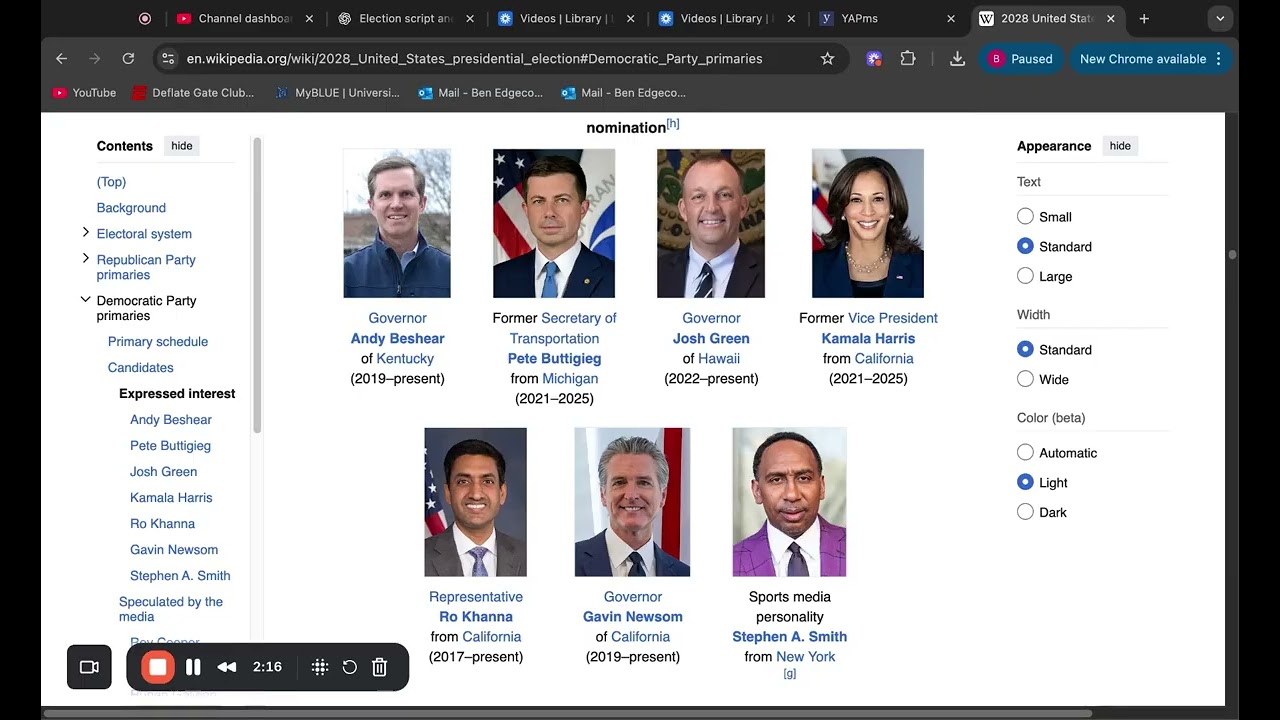Open the Gavin Newsom name link under photo
Screen dimensions: 1280x720
633,616
